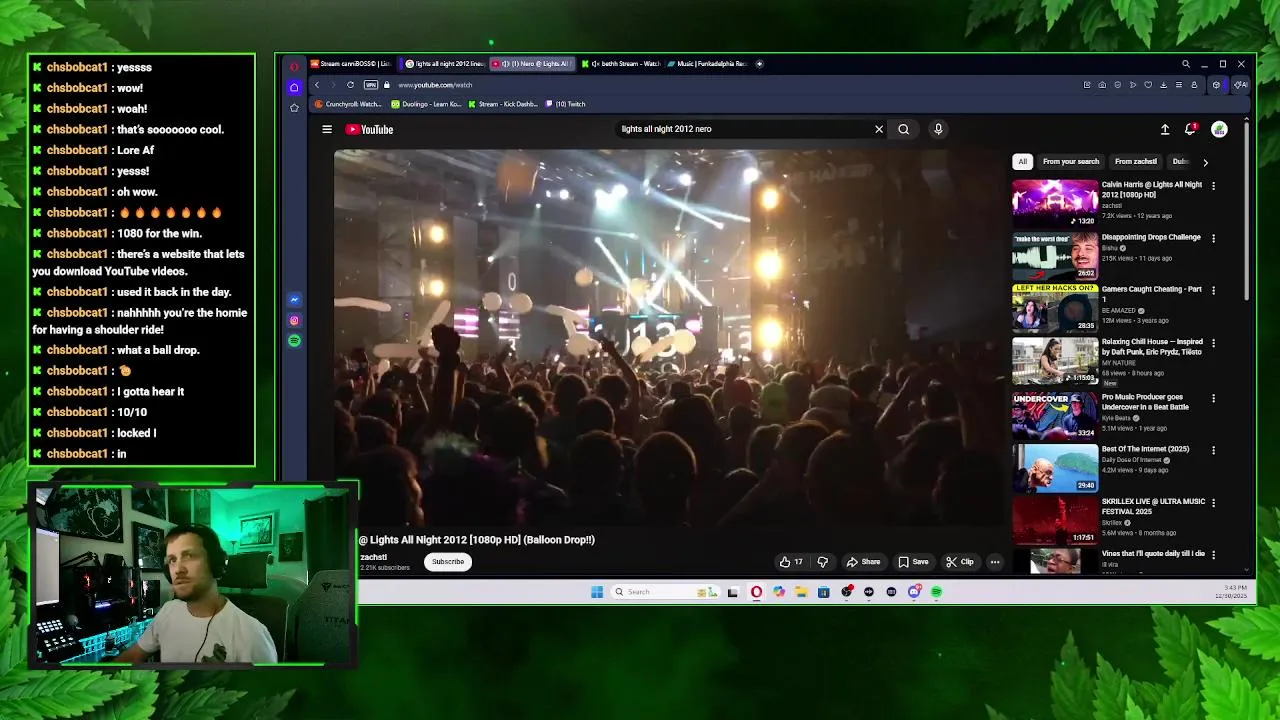Click the YouTube video player to pause
Image resolution: width=1280 pixels, height=720 pixels.
tap(671, 337)
